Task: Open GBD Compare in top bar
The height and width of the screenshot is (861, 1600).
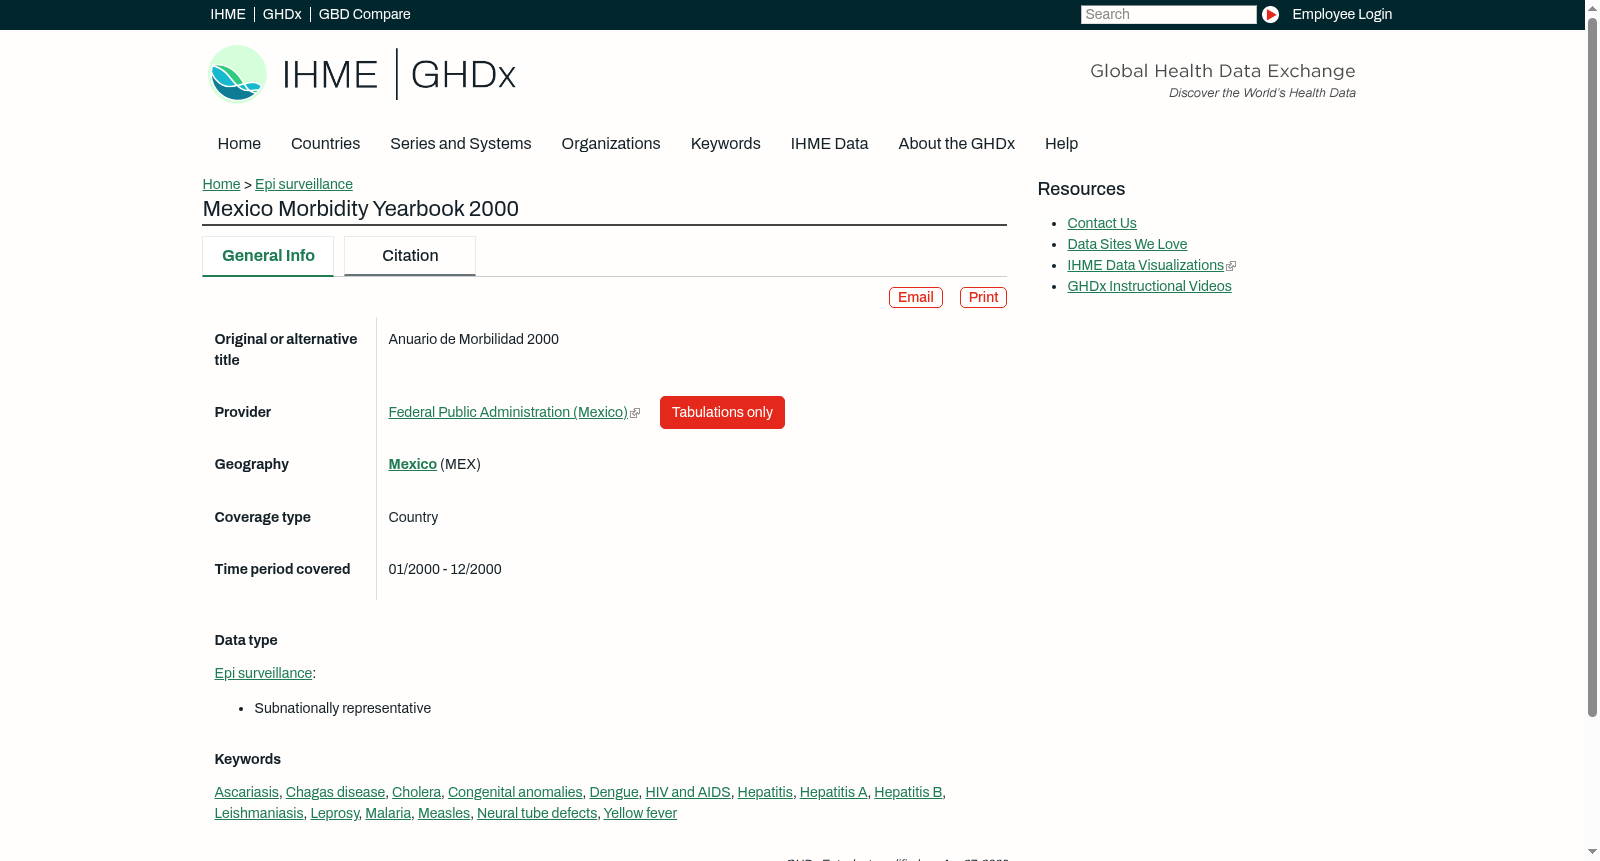Action: coord(365,14)
